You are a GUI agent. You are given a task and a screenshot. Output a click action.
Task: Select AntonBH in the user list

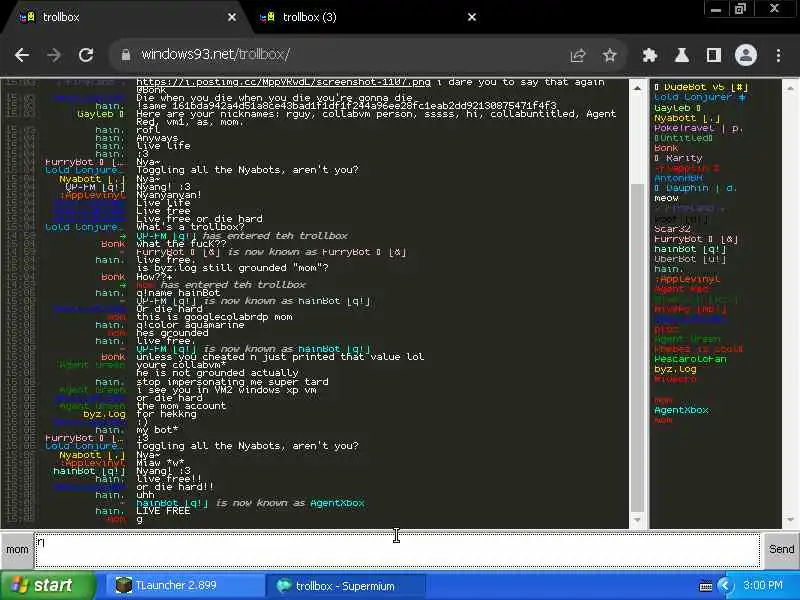(x=678, y=179)
